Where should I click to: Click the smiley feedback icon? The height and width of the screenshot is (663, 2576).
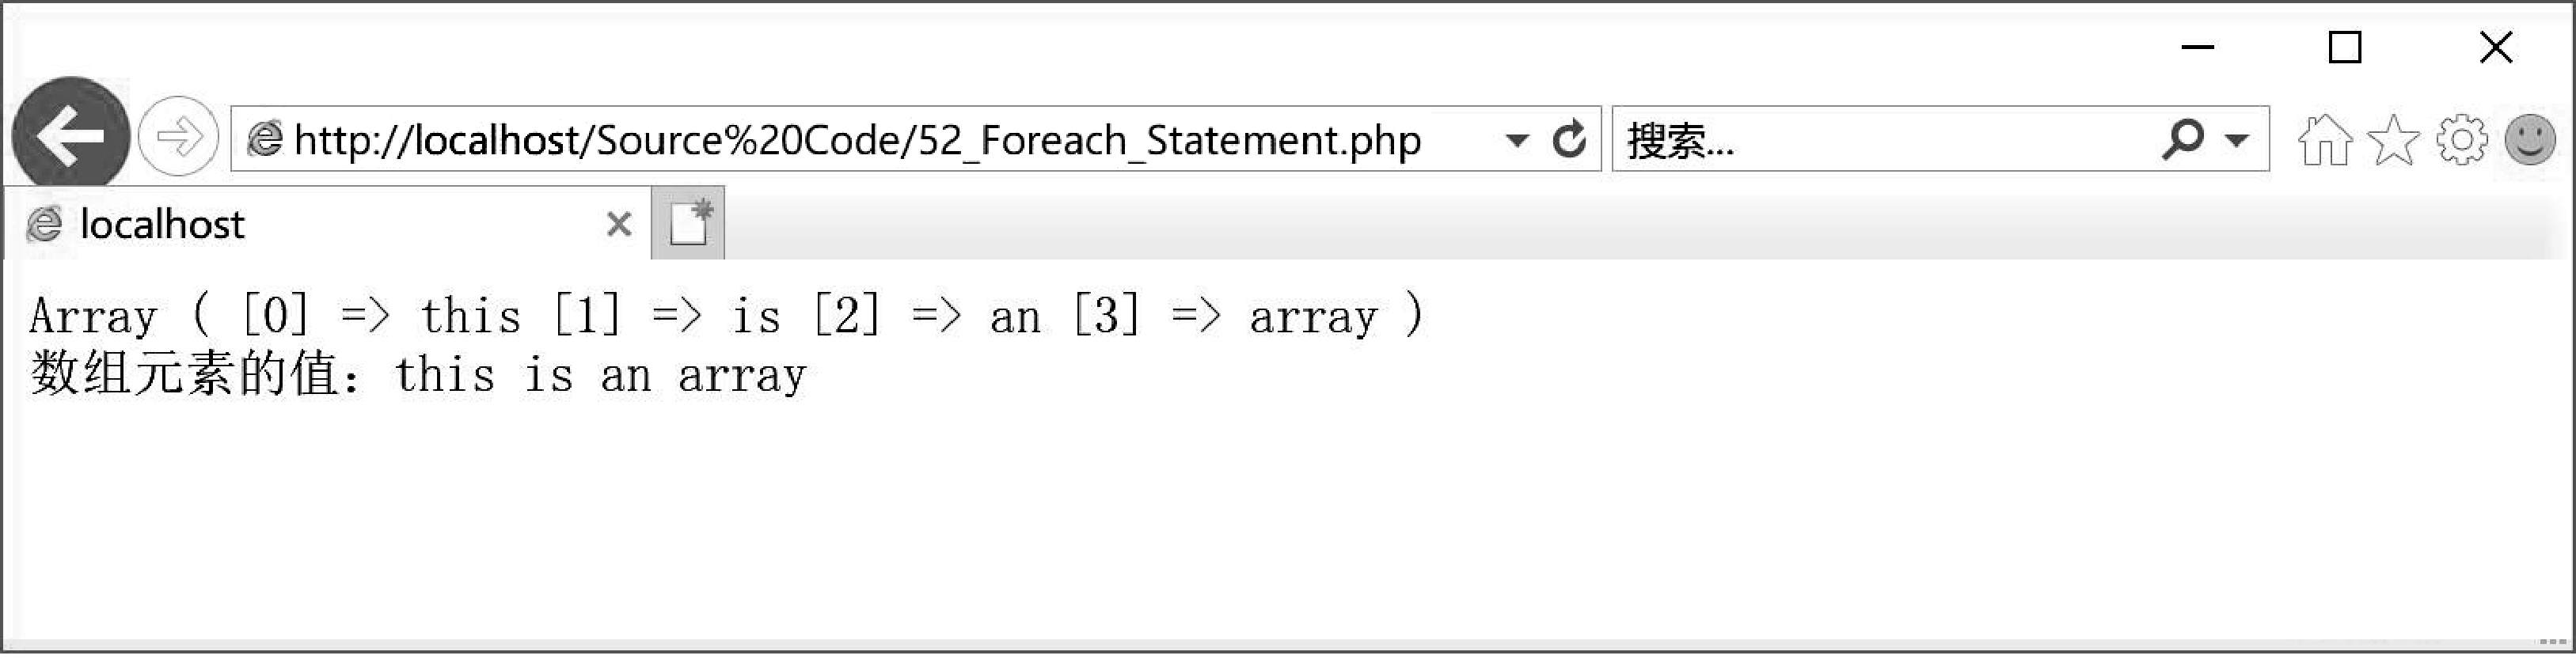coord(2531,139)
